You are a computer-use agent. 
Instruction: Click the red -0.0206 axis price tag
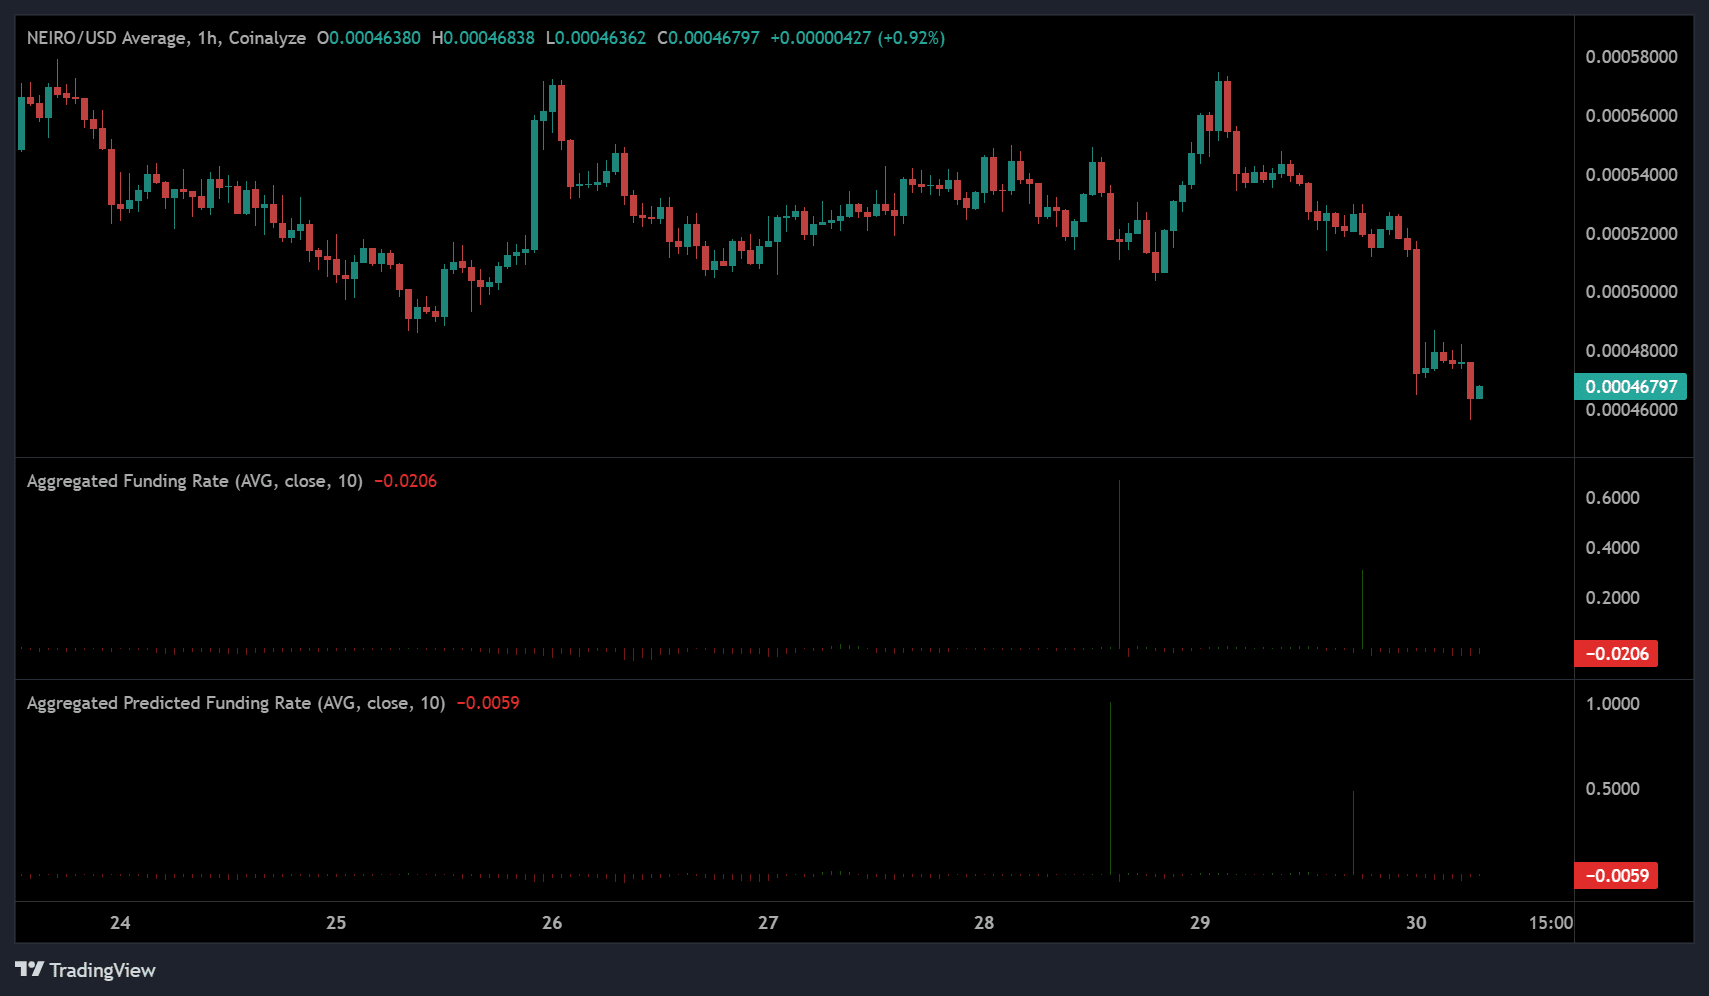[1616, 654]
